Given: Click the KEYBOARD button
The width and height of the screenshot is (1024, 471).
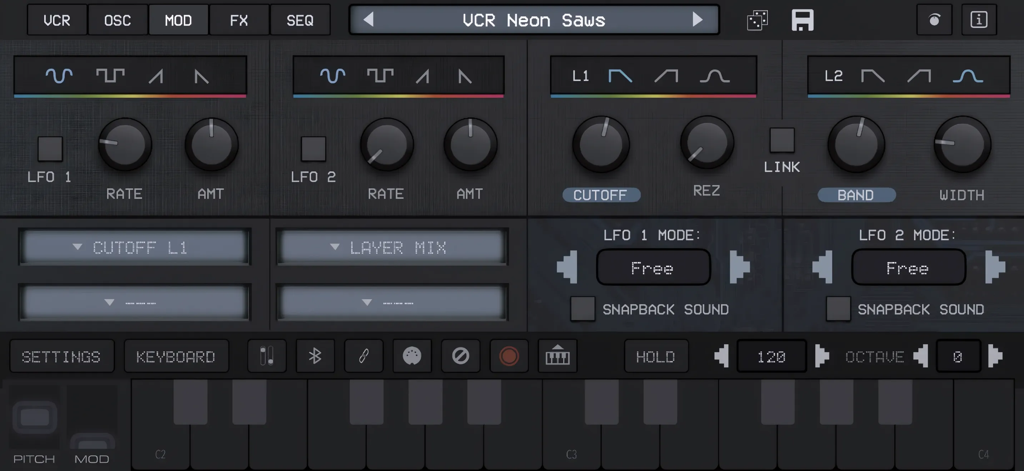Looking at the screenshot, I should coord(176,357).
